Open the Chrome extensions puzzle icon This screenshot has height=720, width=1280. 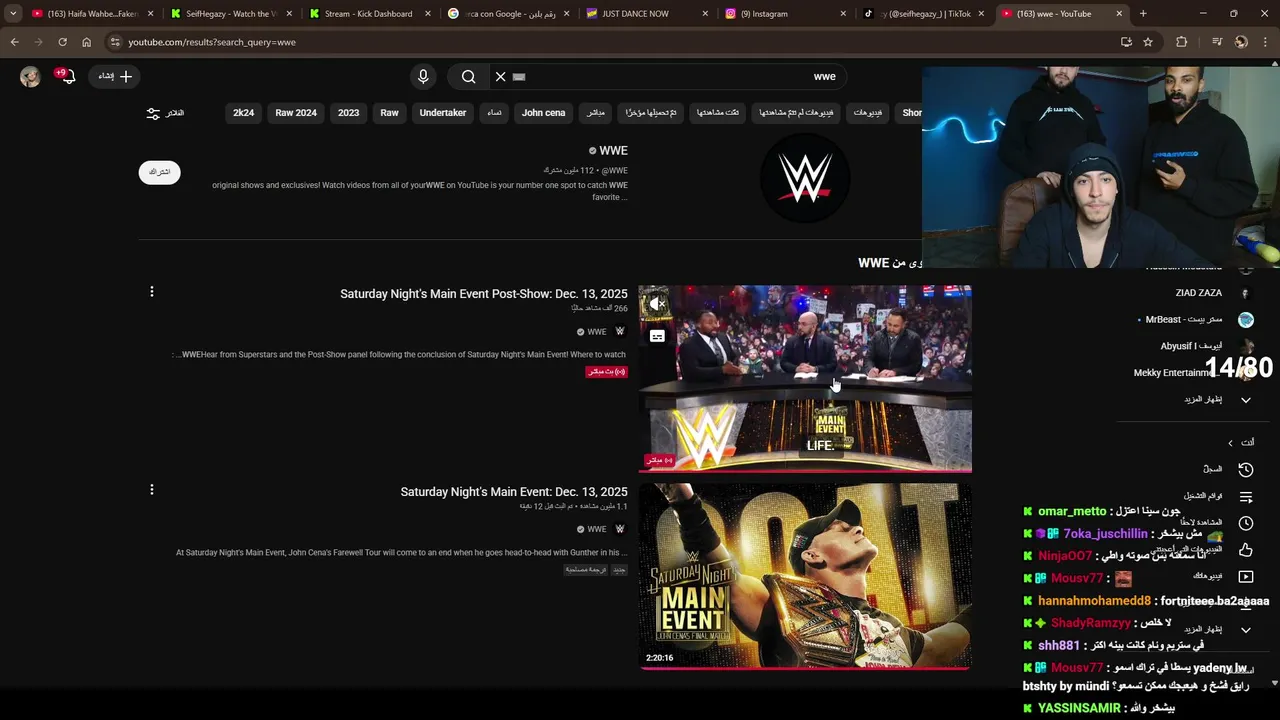click(1182, 42)
